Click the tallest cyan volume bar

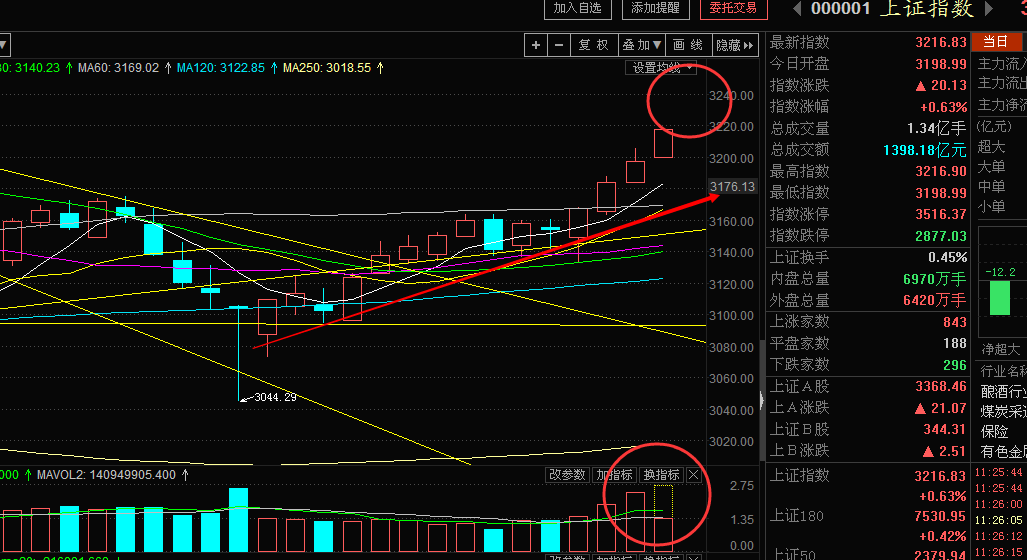click(238, 520)
